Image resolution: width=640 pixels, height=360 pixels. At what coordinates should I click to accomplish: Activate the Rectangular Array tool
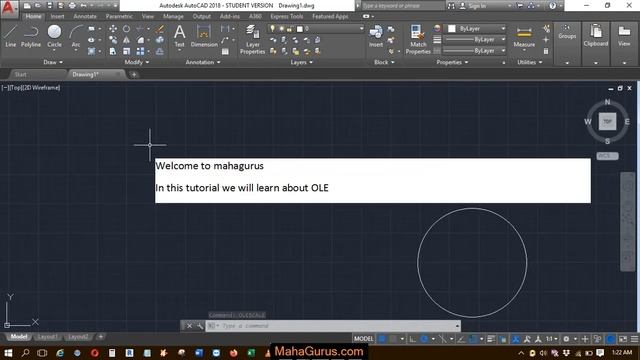(140, 51)
